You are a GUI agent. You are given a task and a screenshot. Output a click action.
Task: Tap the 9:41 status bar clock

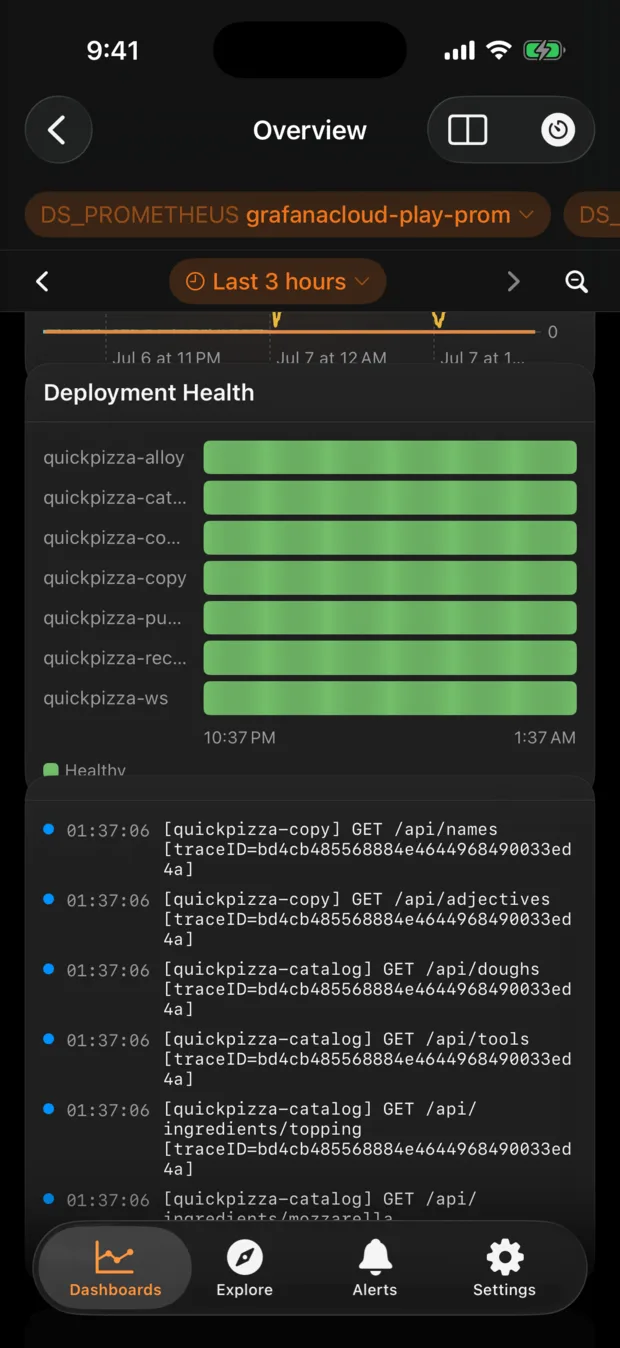[x=112, y=50]
